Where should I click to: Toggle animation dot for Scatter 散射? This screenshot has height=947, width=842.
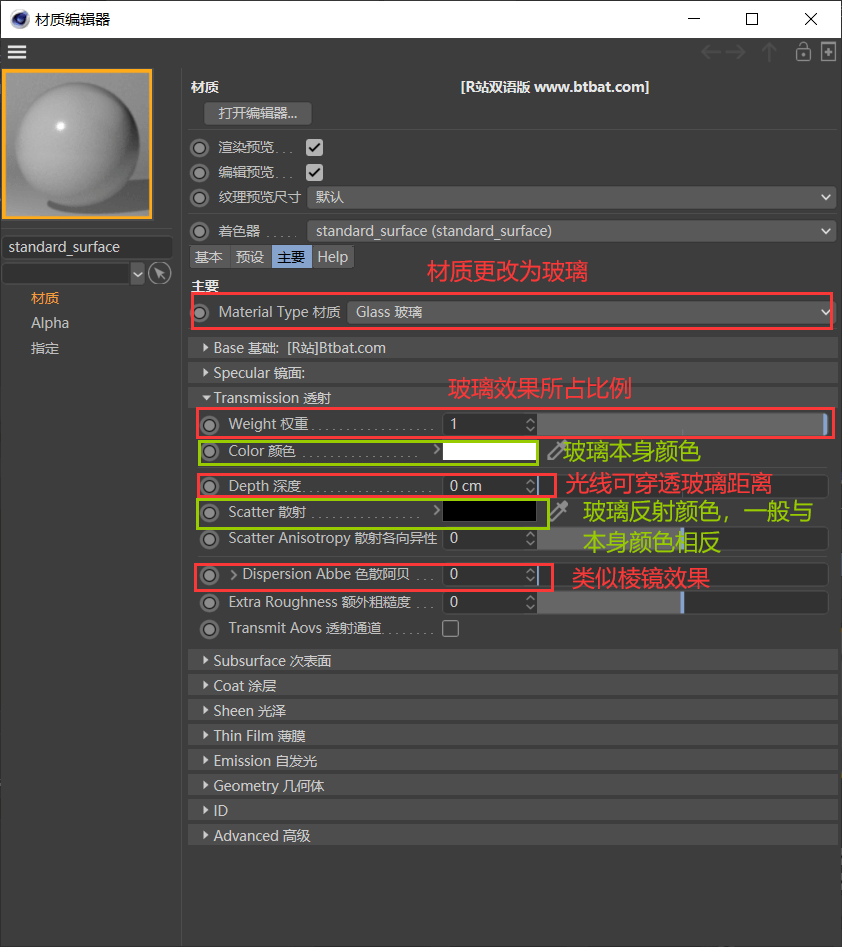(210, 513)
